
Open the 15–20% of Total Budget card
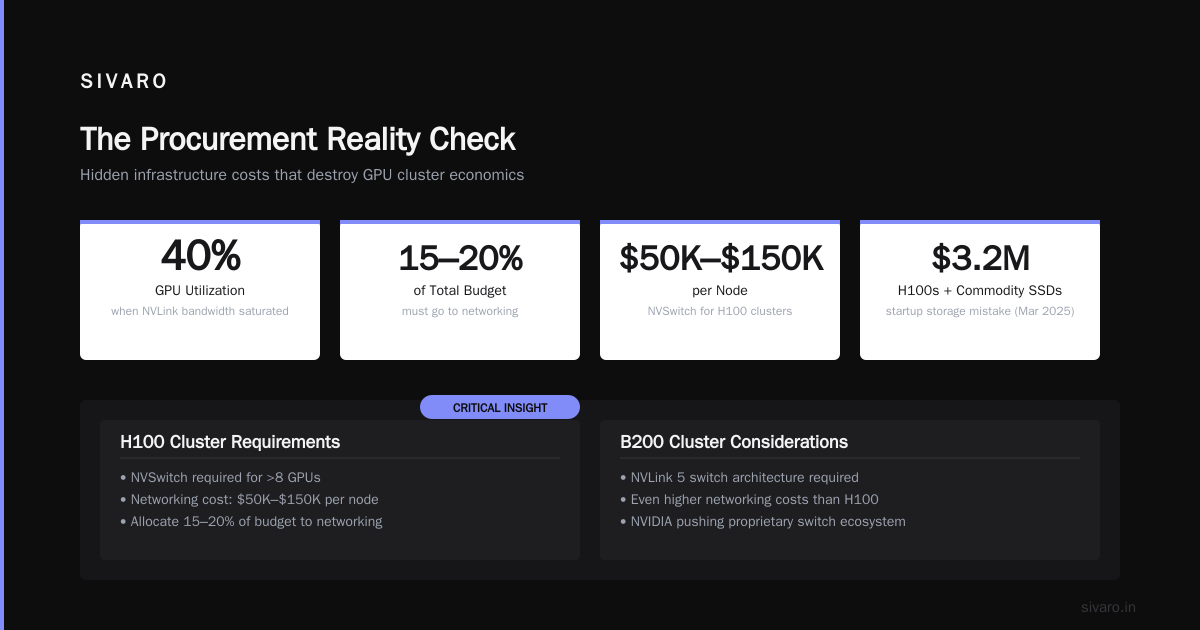460,290
